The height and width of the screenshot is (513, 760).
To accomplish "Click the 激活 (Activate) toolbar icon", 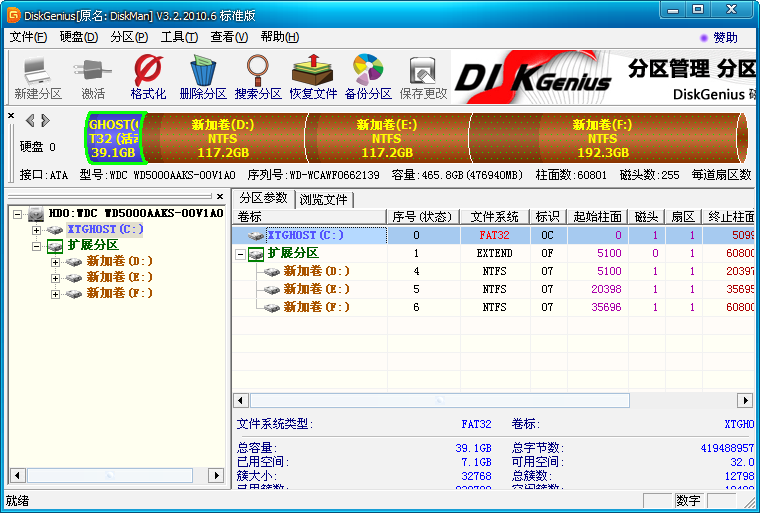I will [93, 77].
